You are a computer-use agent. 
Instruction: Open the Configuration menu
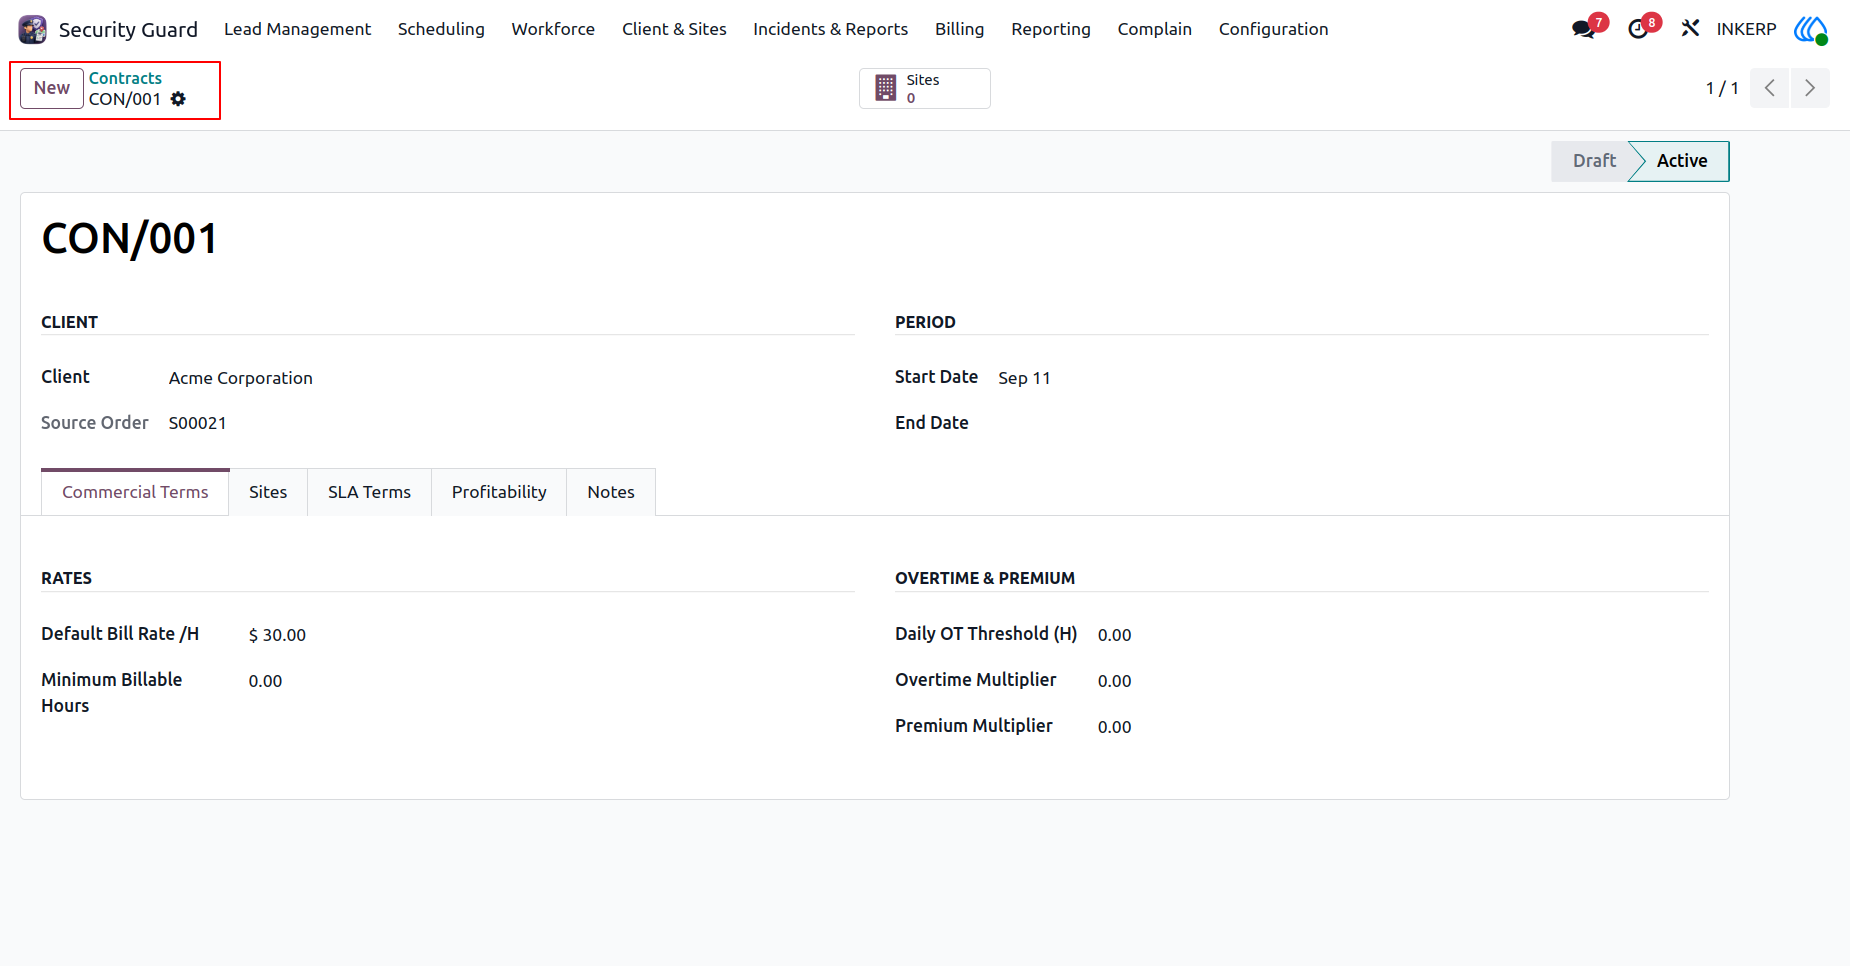pos(1273,29)
